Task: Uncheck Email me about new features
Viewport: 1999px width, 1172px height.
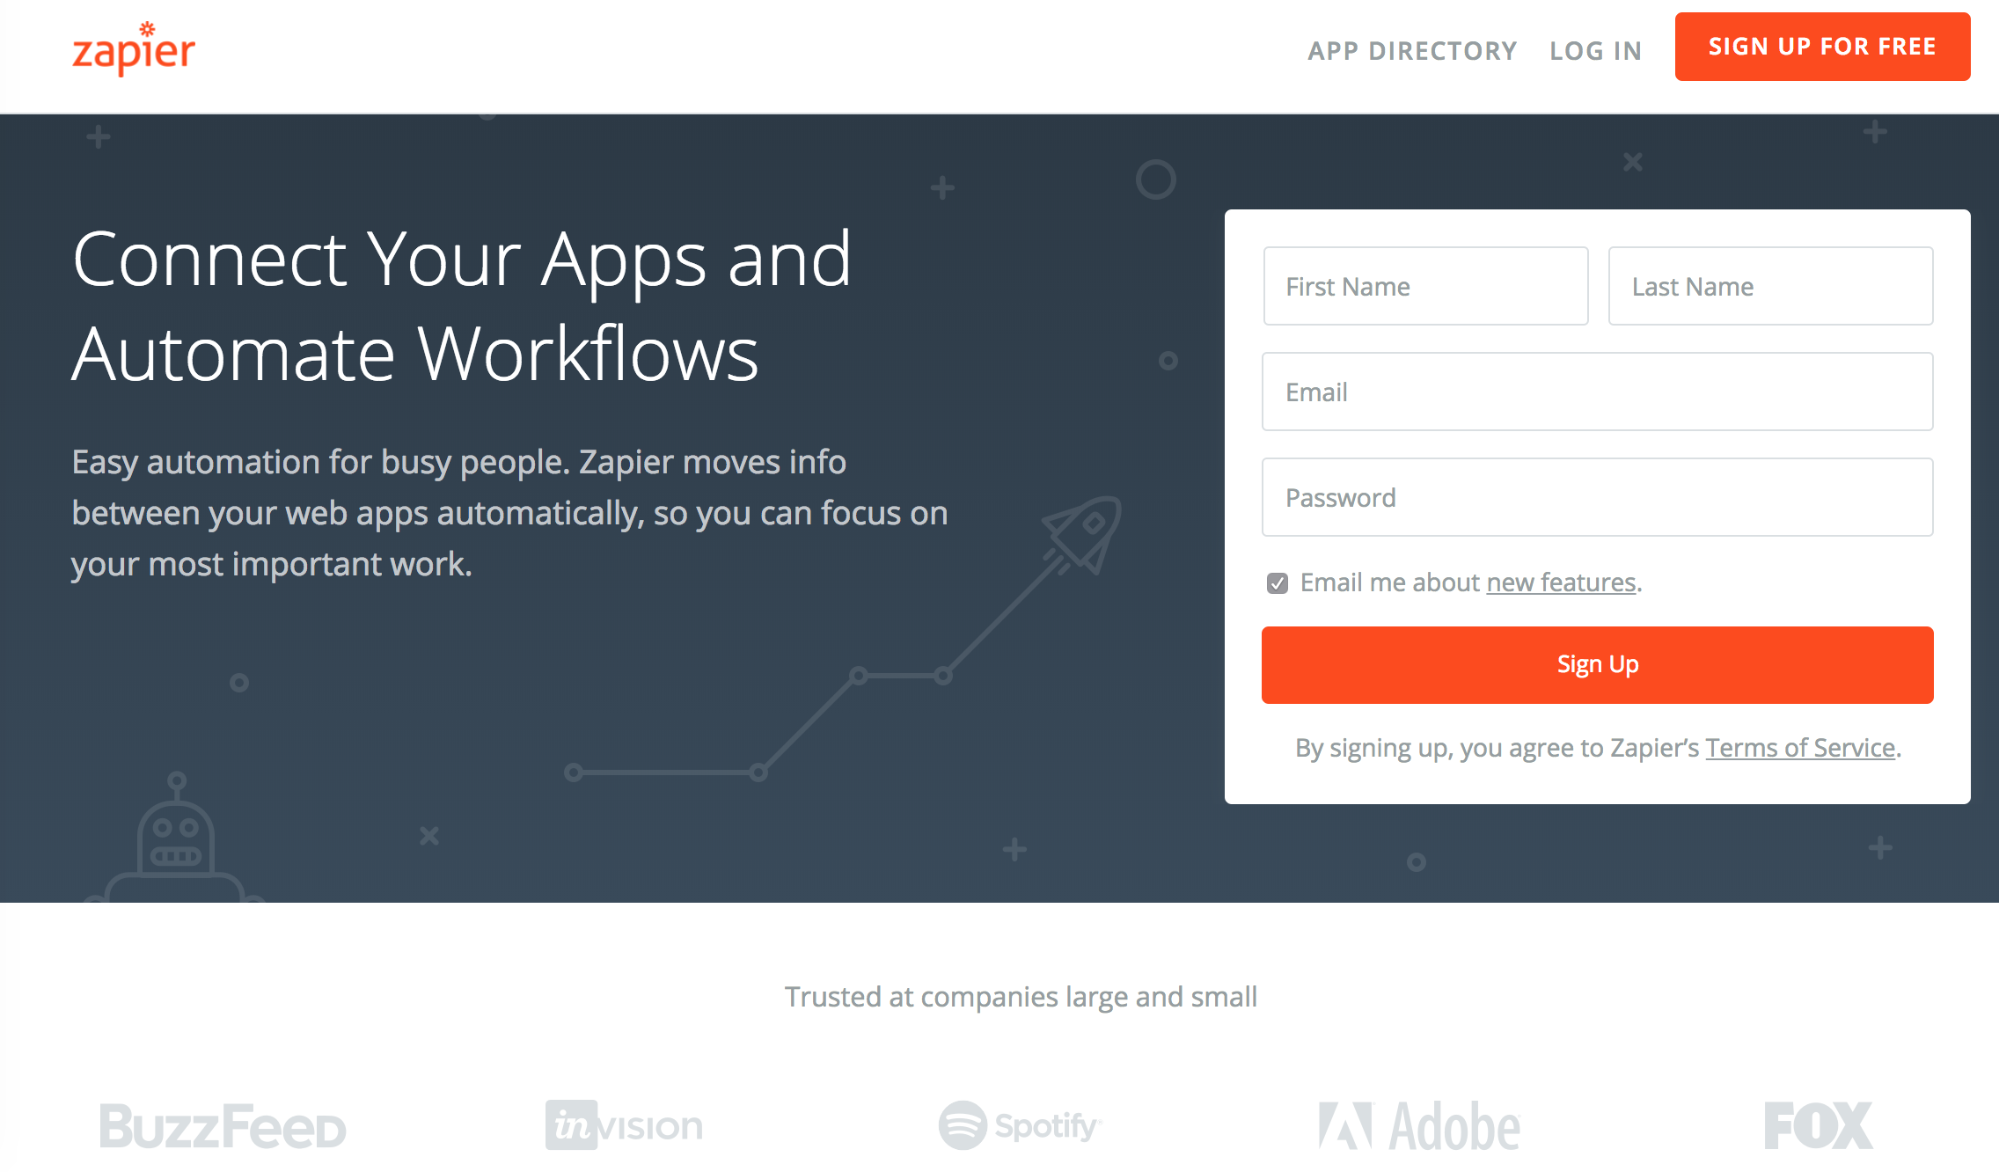Action: pyautogui.click(x=1277, y=583)
